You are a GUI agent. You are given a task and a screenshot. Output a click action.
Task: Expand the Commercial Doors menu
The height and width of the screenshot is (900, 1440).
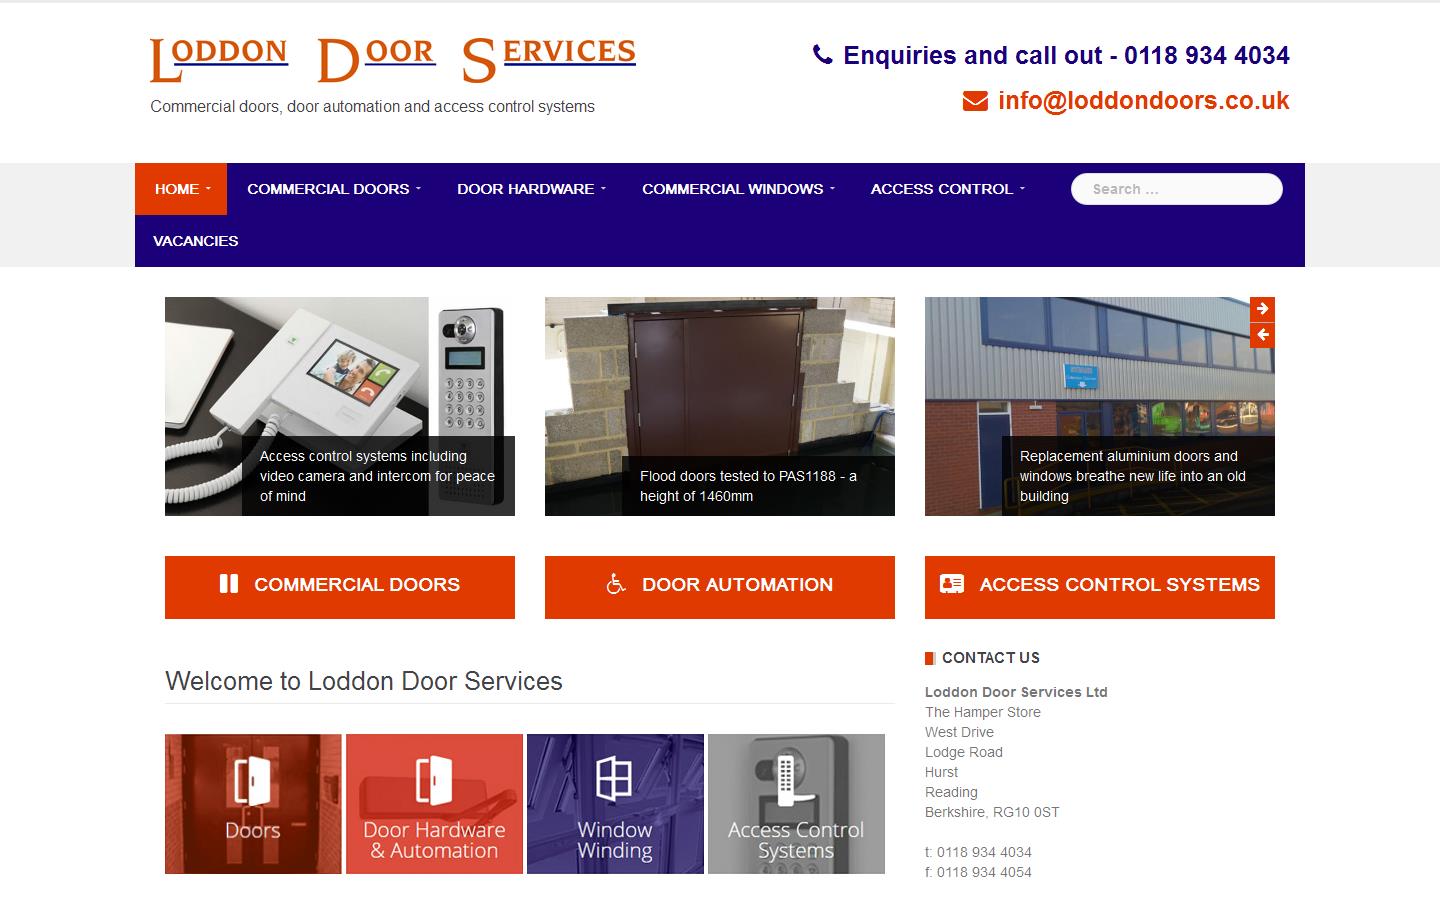click(334, 189)
